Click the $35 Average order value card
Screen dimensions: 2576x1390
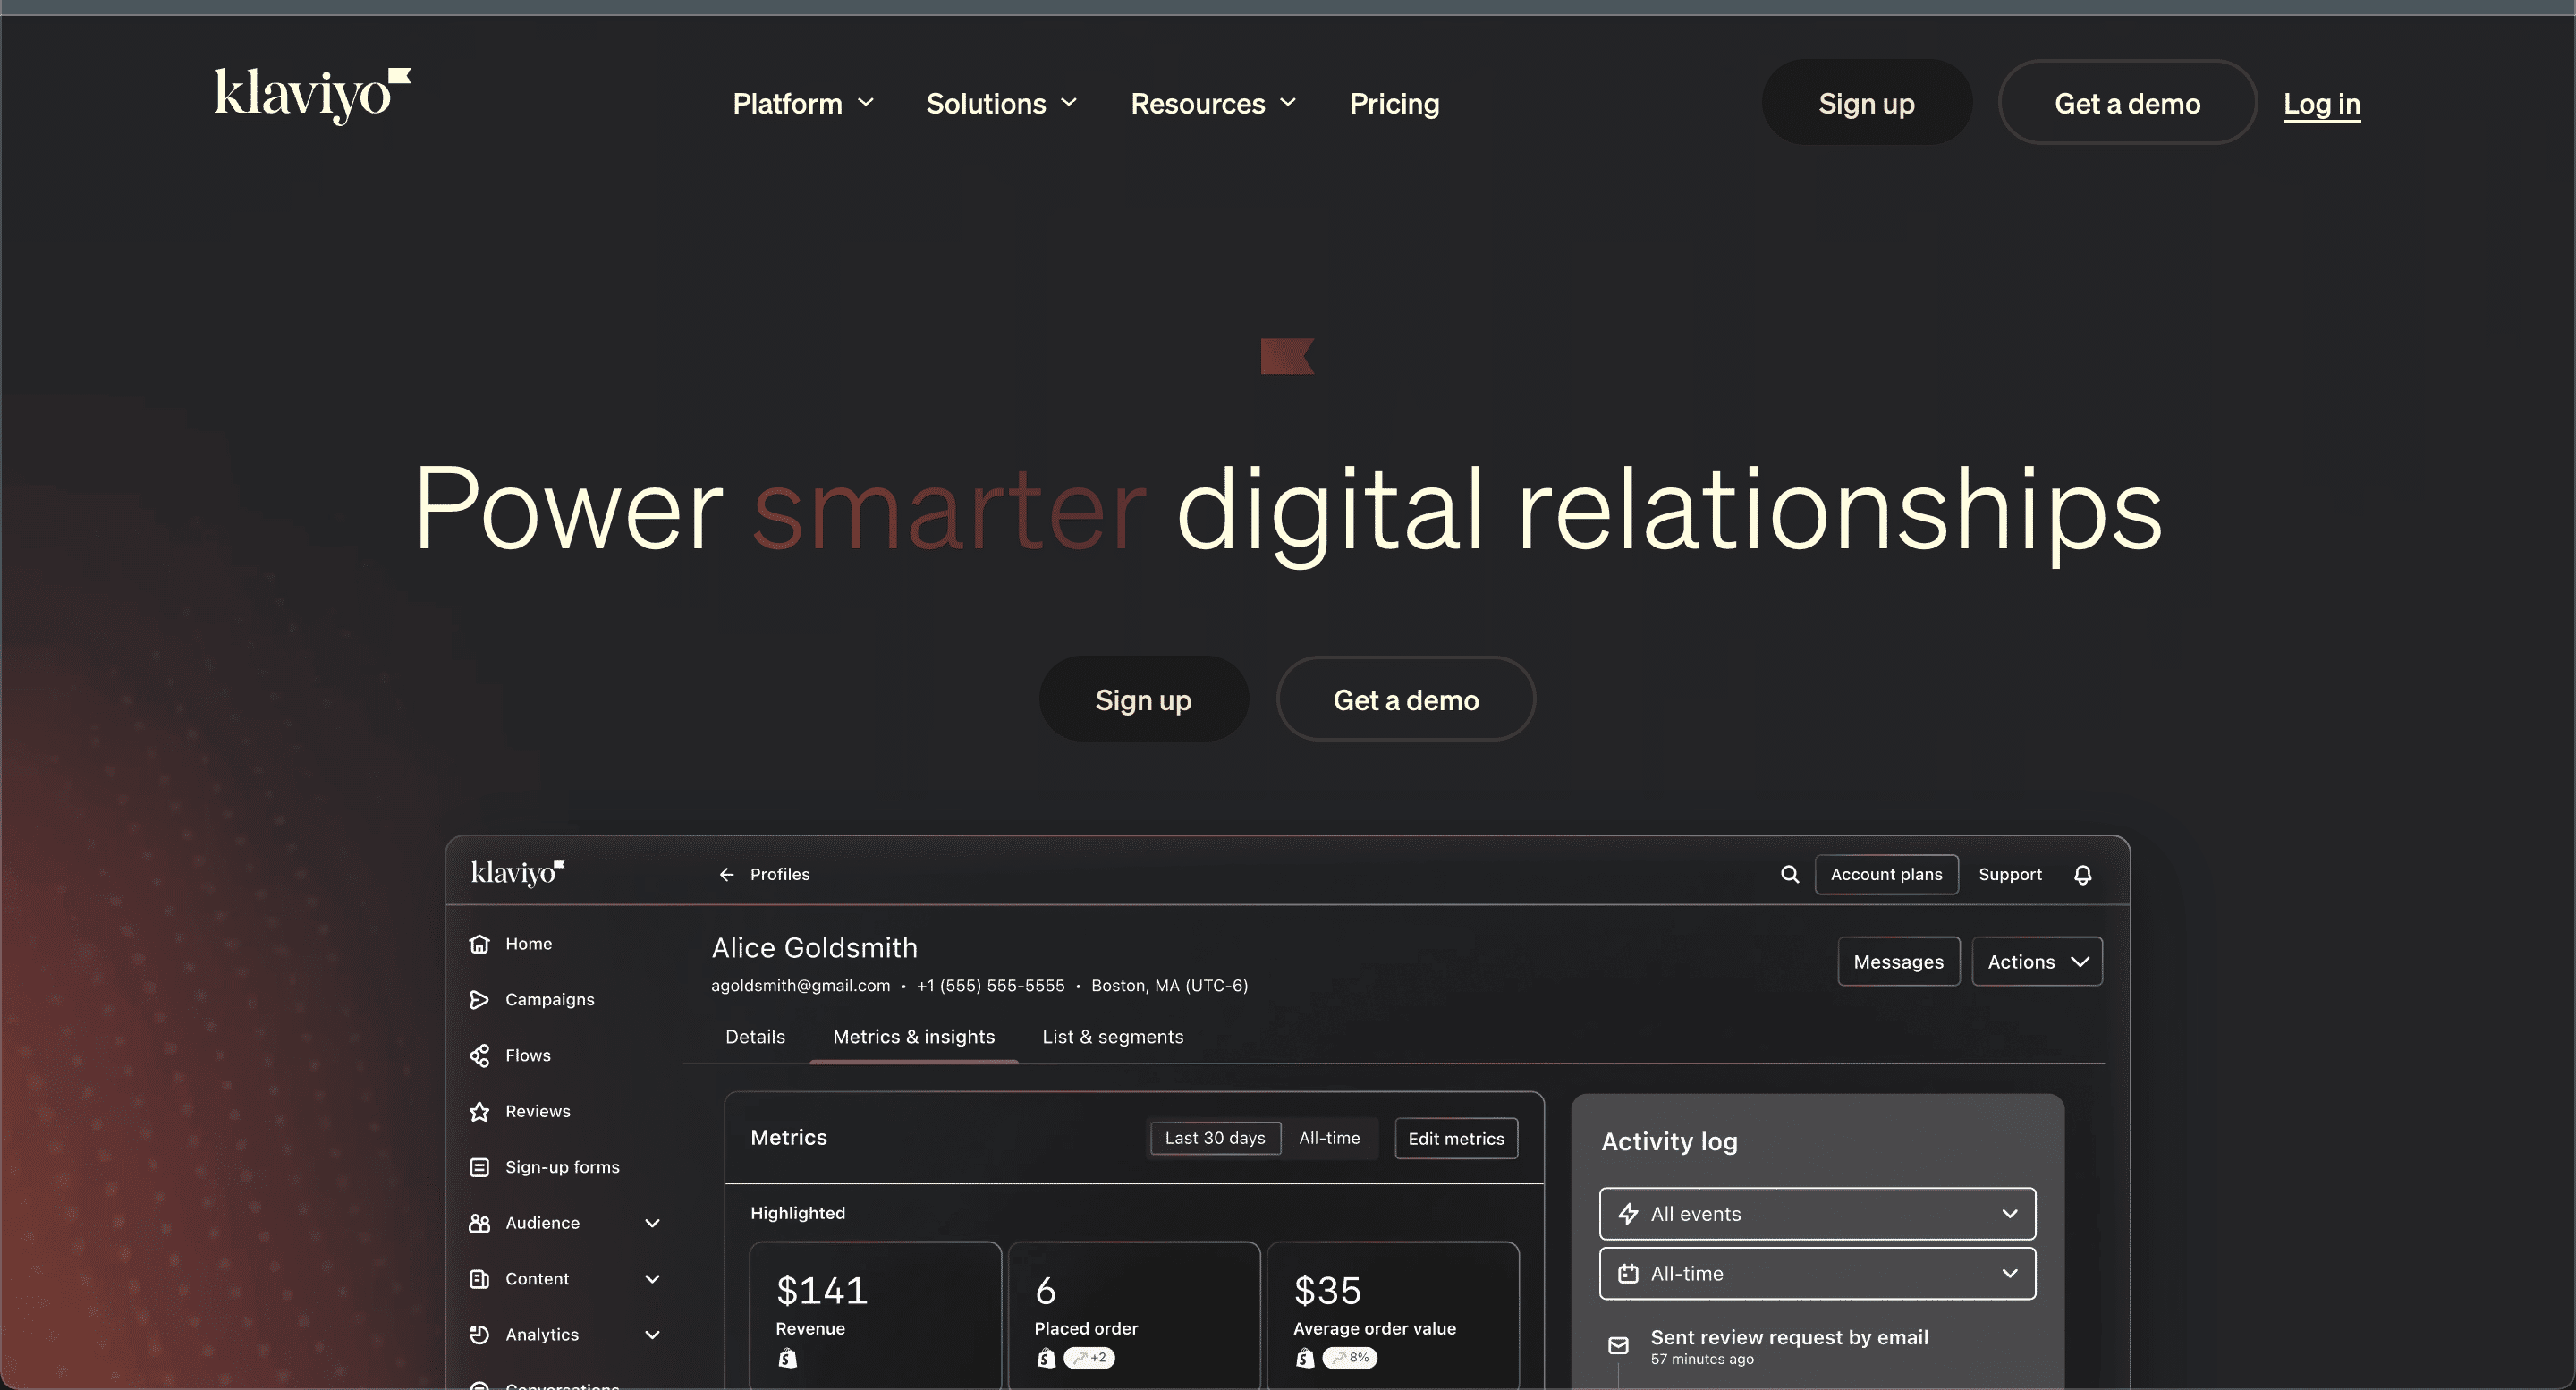[1393, 1316]
